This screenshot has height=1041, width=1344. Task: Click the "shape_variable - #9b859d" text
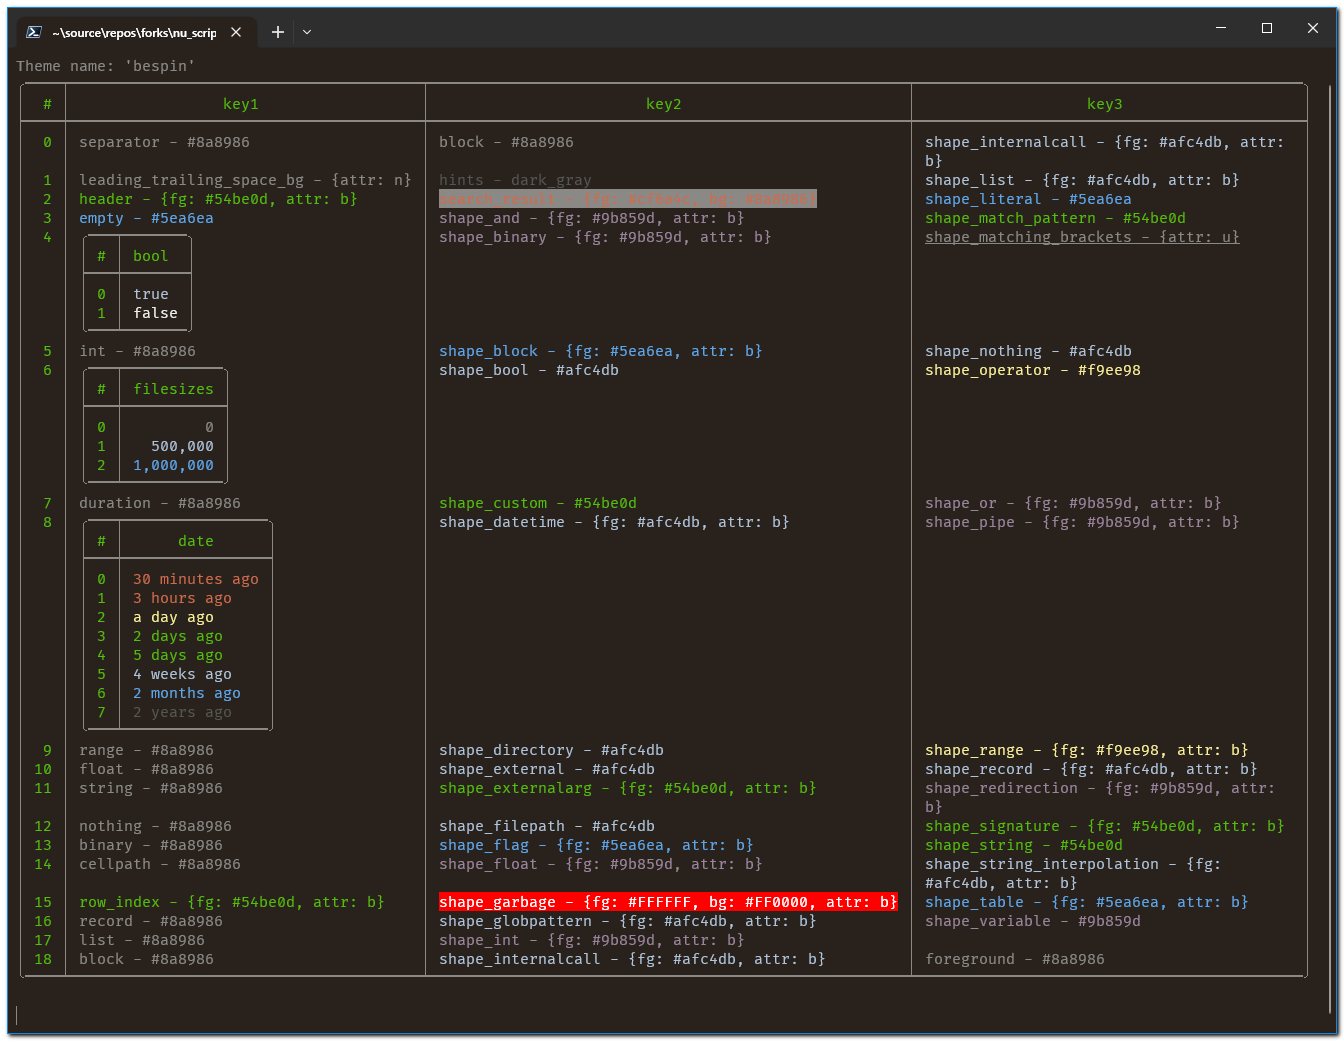(1033, 921)
